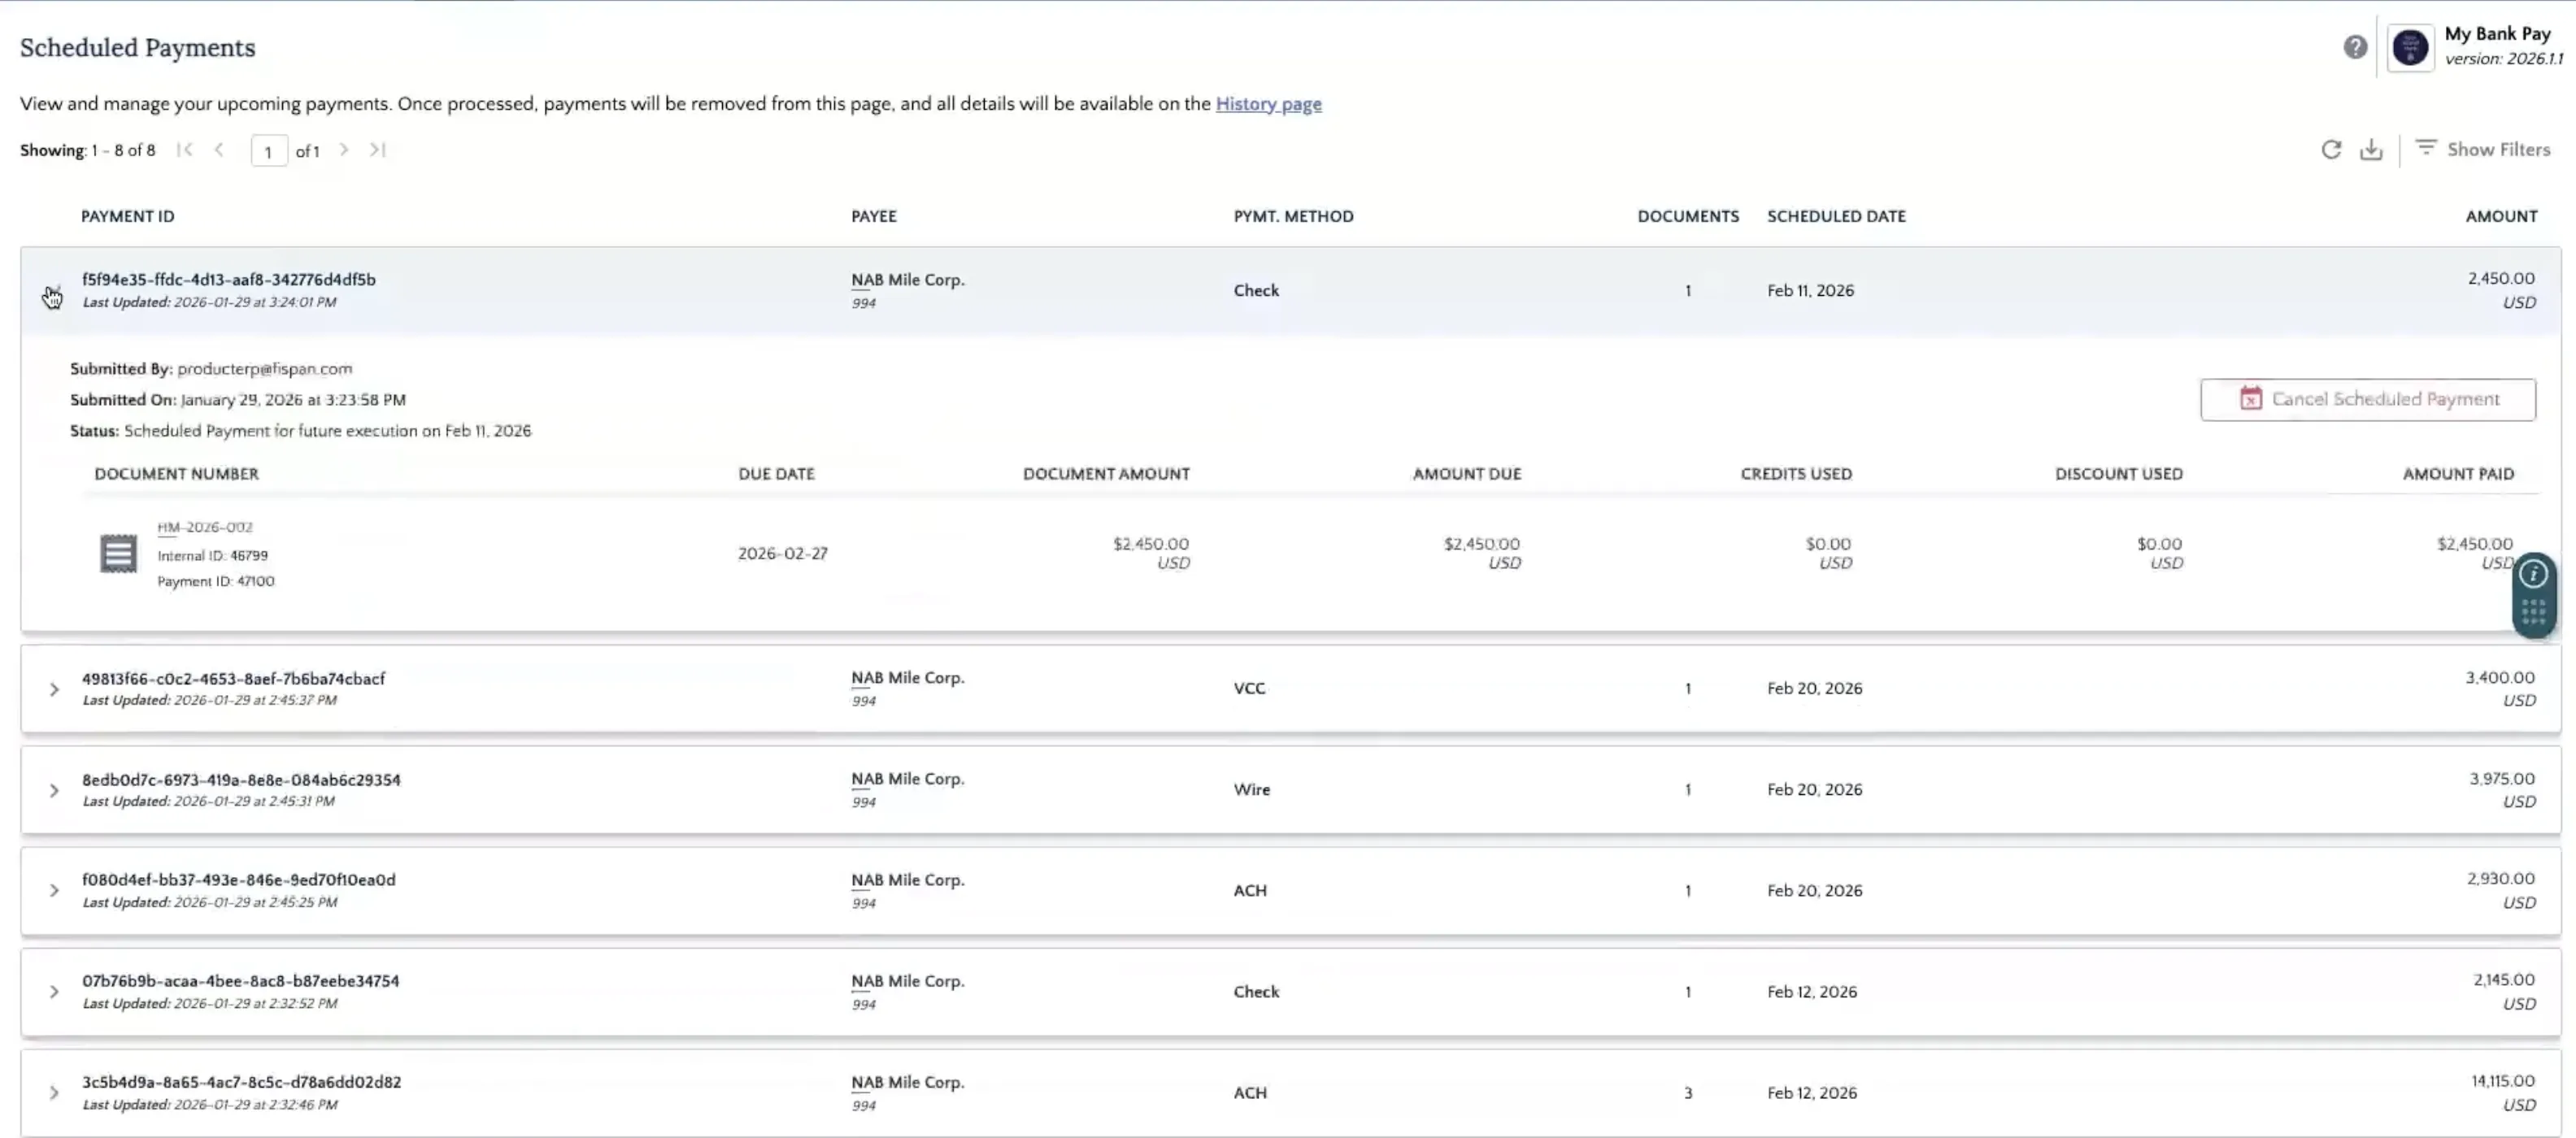Open the floating info widget icon
2576x1138 pixels.
[2532, 574]
